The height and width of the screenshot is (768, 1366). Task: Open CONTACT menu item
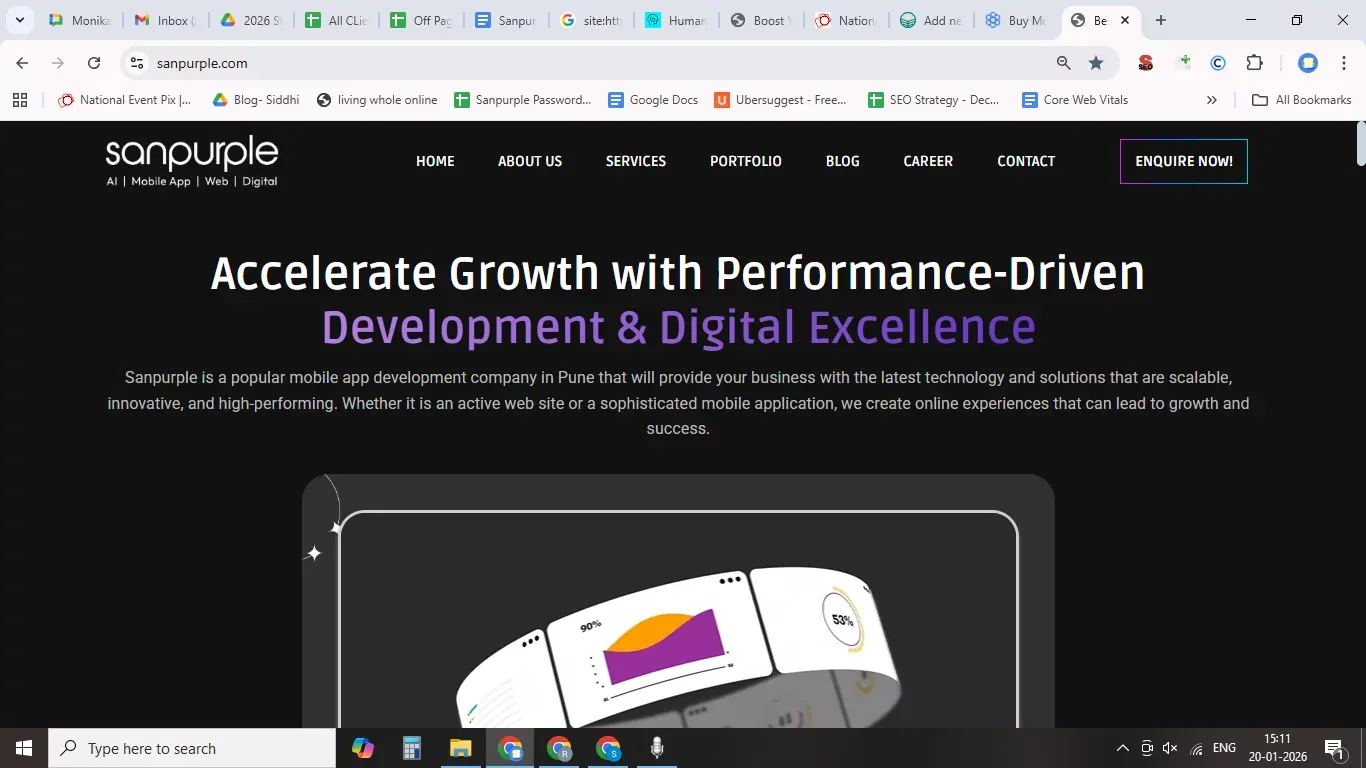(x=1026, y=161)
